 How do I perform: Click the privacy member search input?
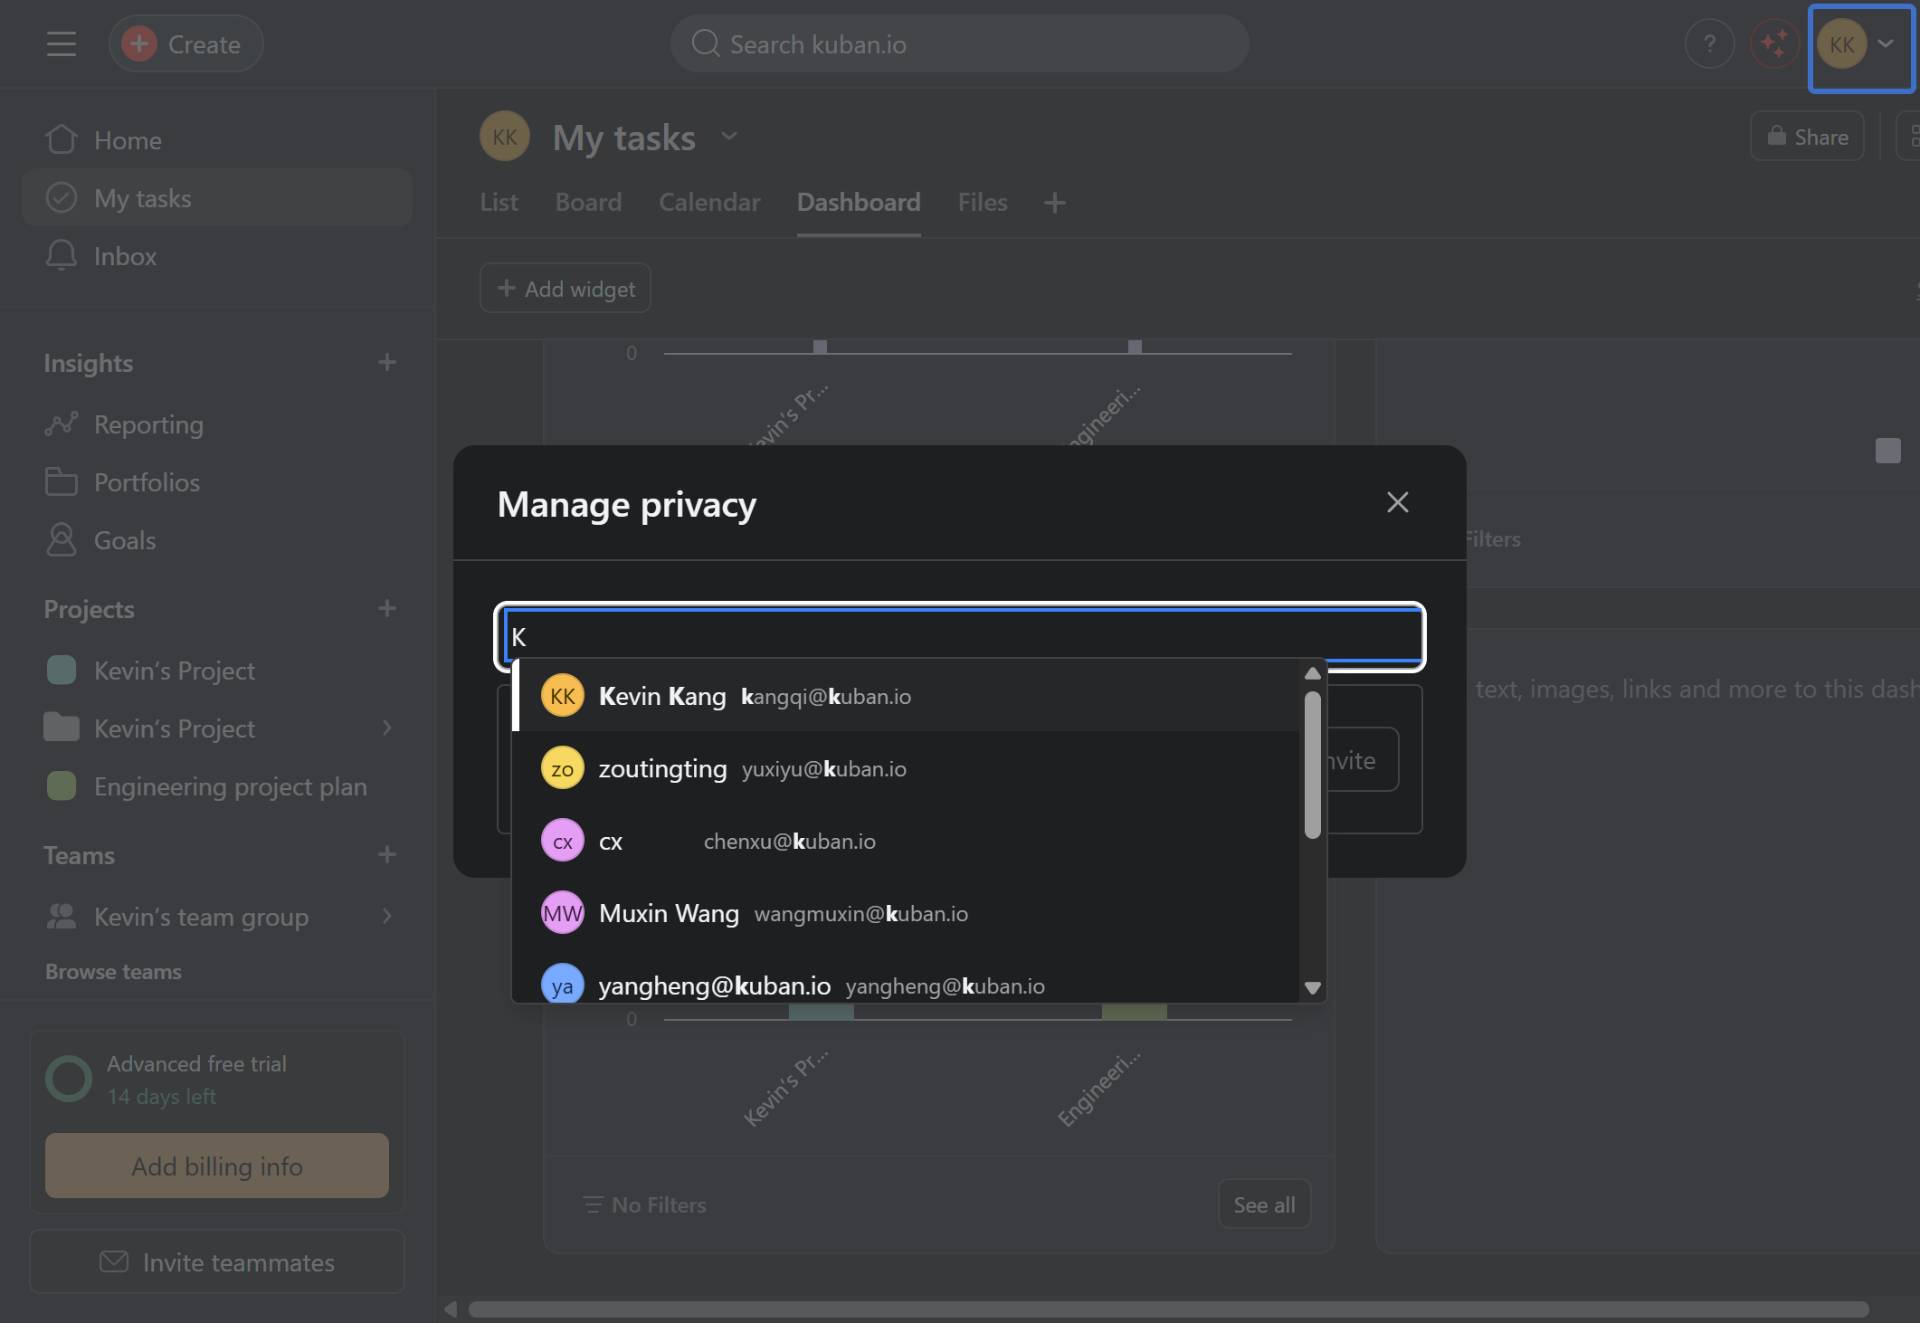click(960, 637)
